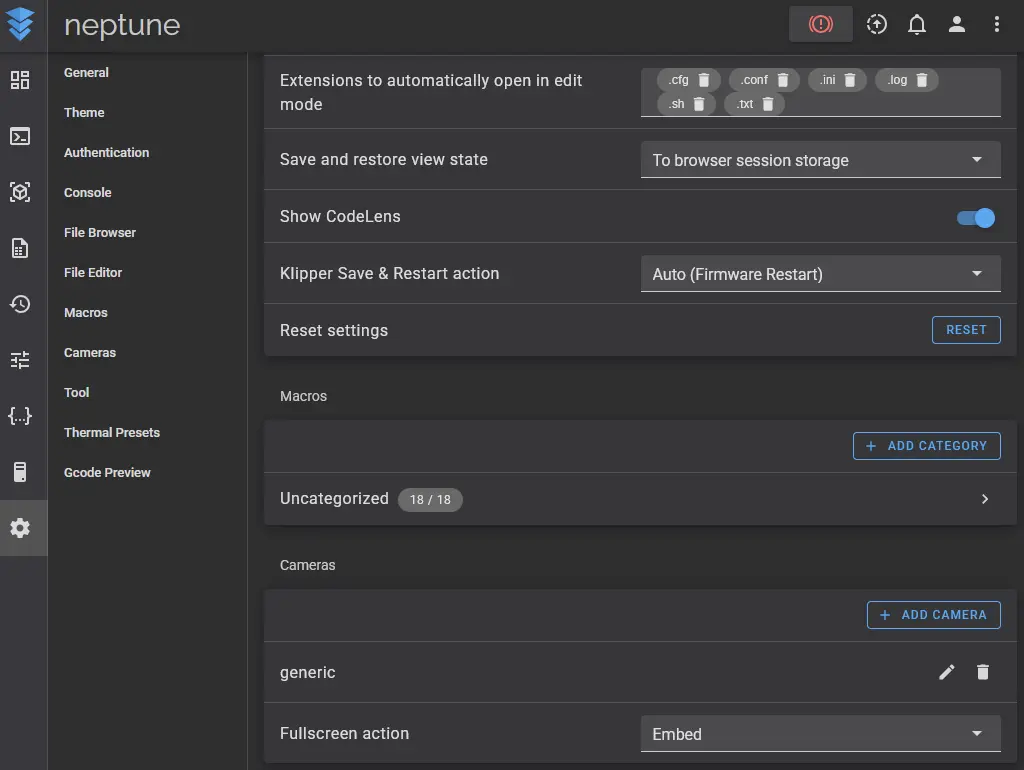
Task: Open the System sidebar icon
Action: point(20,472)
